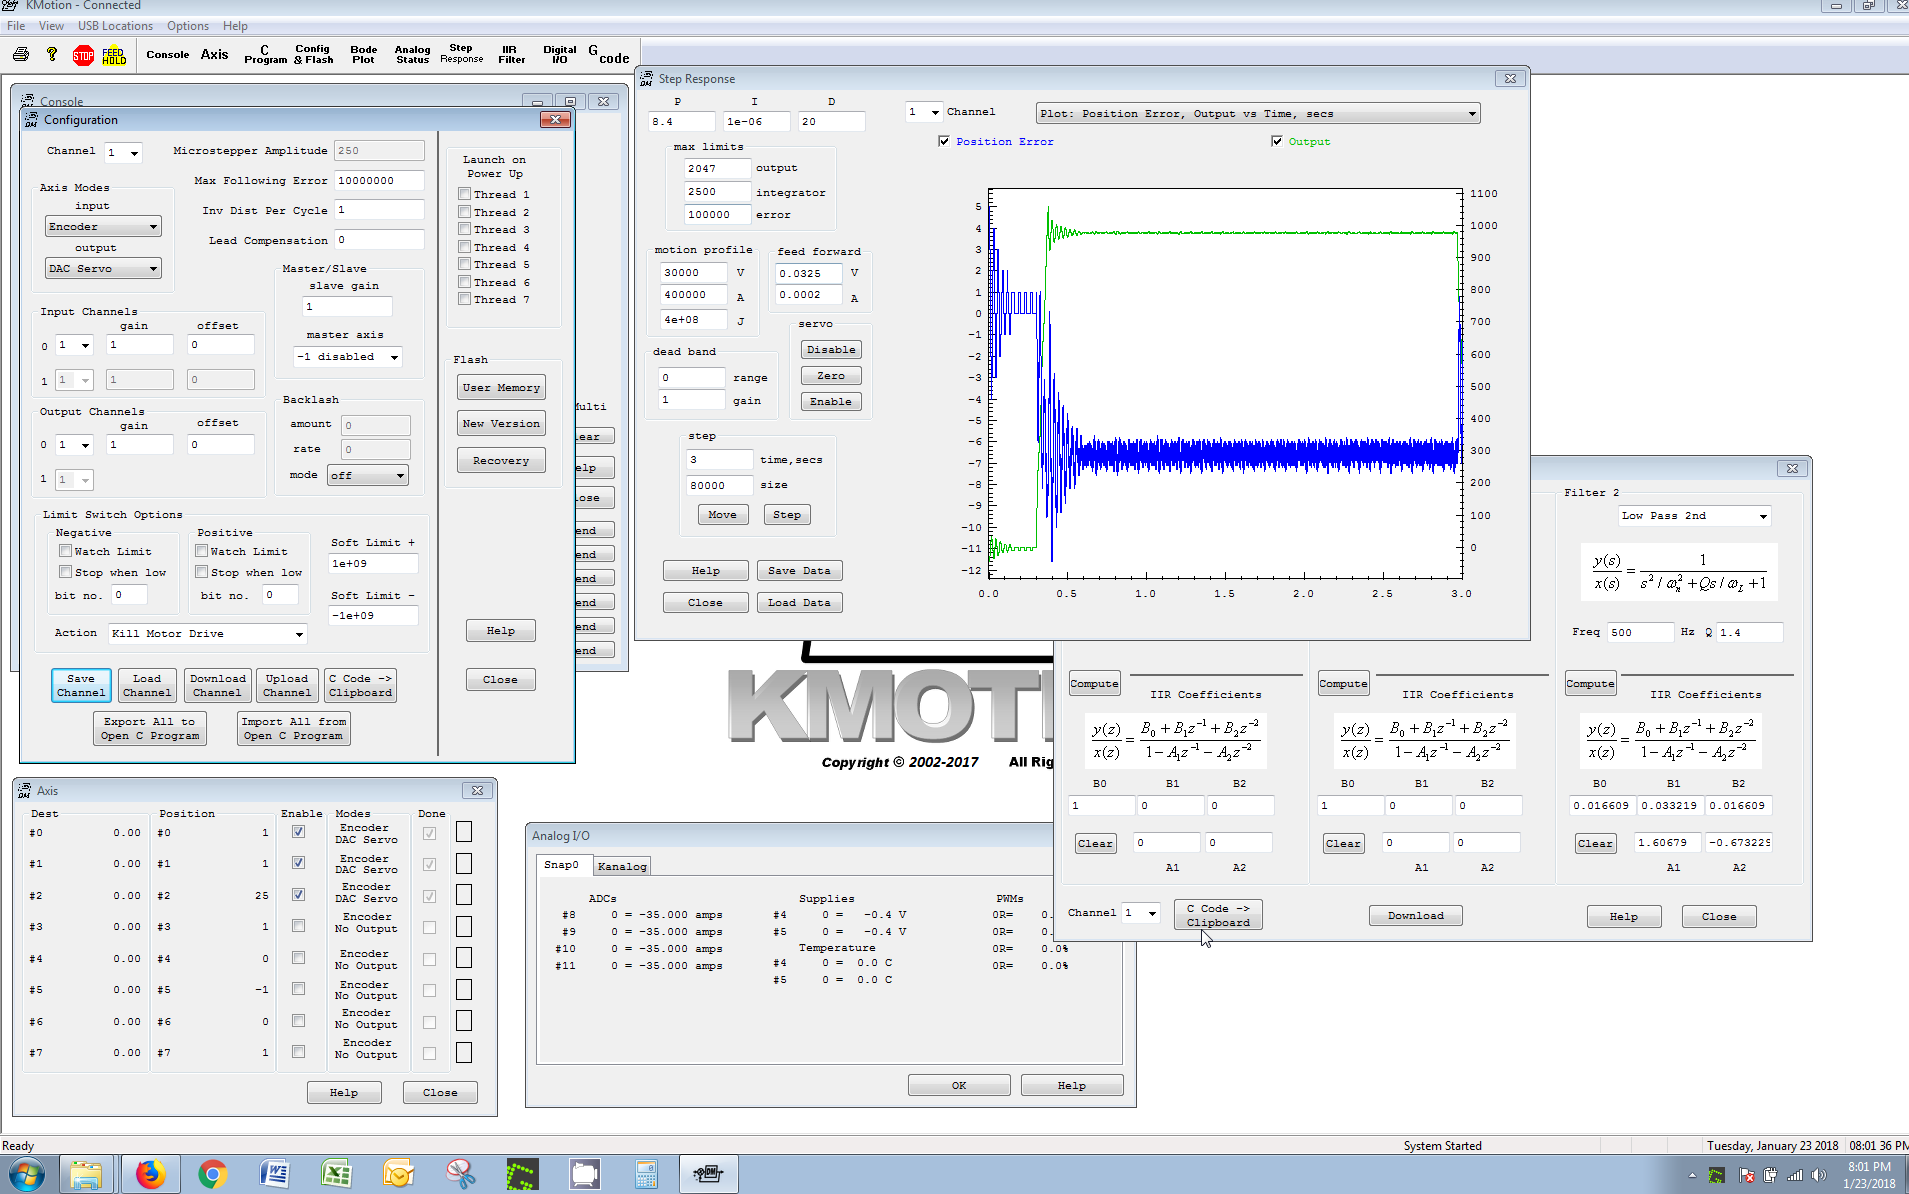
Task: Open the Low Pass 2nd filter dropdown
Action: (1762, 516)
